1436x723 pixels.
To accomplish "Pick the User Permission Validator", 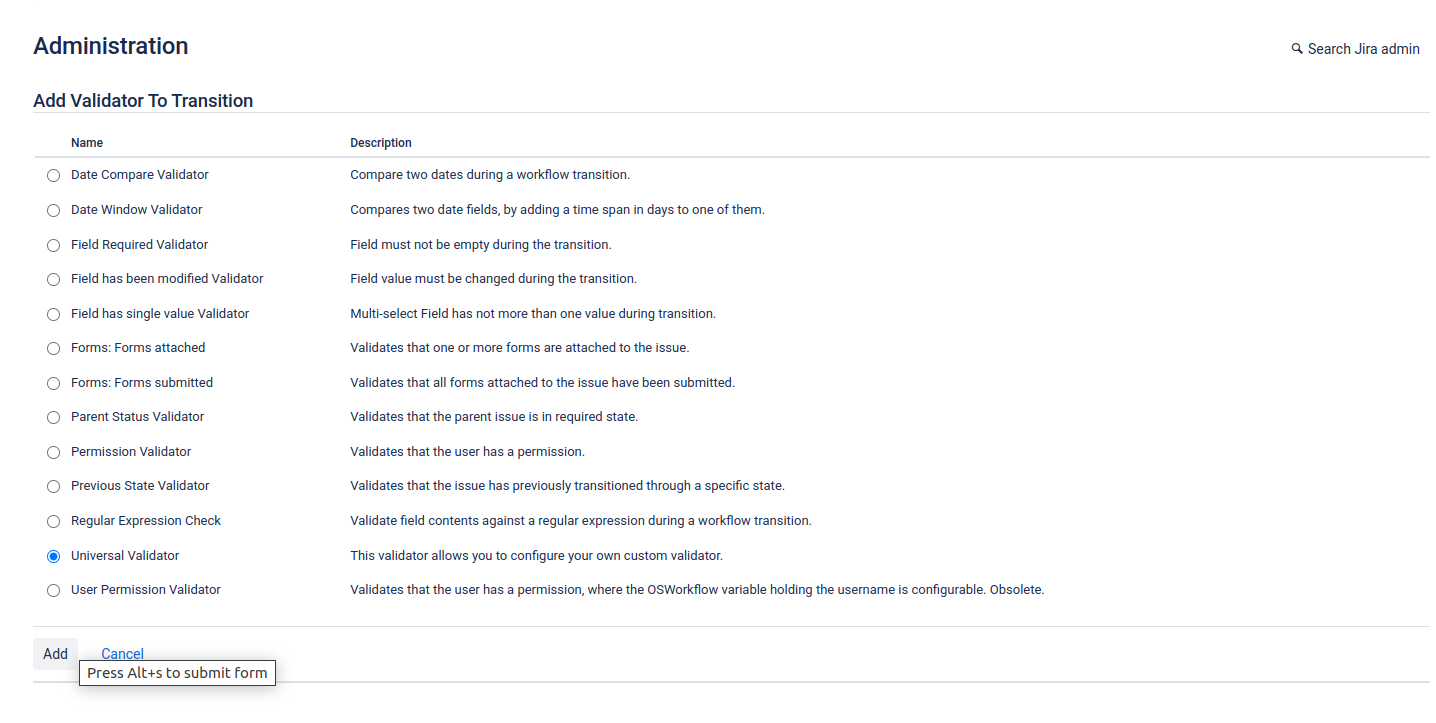I will coord(53,590).
